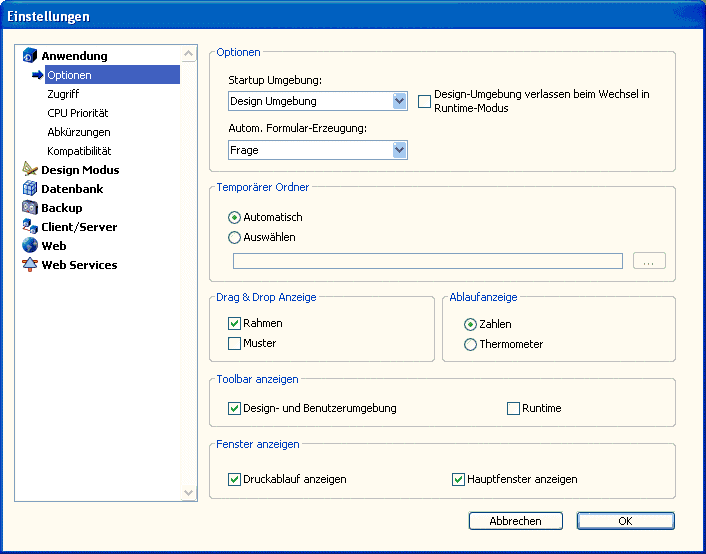Click the sidebar scroll down arrow
Viewport: 706px width, 554px height.
pos(189,492)
